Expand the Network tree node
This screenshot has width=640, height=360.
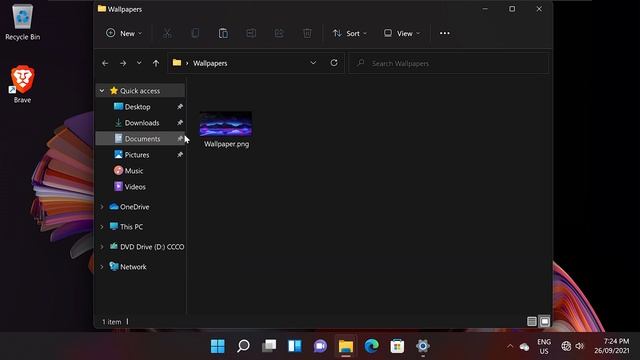pyautogui.click(x=102, y=267)
